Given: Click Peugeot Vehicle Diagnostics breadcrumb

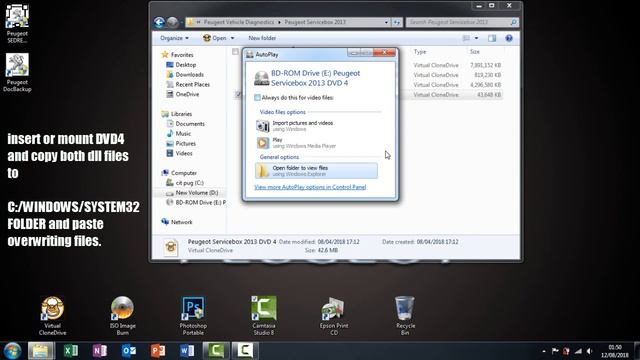Looking at the screenshot, I should pyautogui.click(x=239, y=22).
